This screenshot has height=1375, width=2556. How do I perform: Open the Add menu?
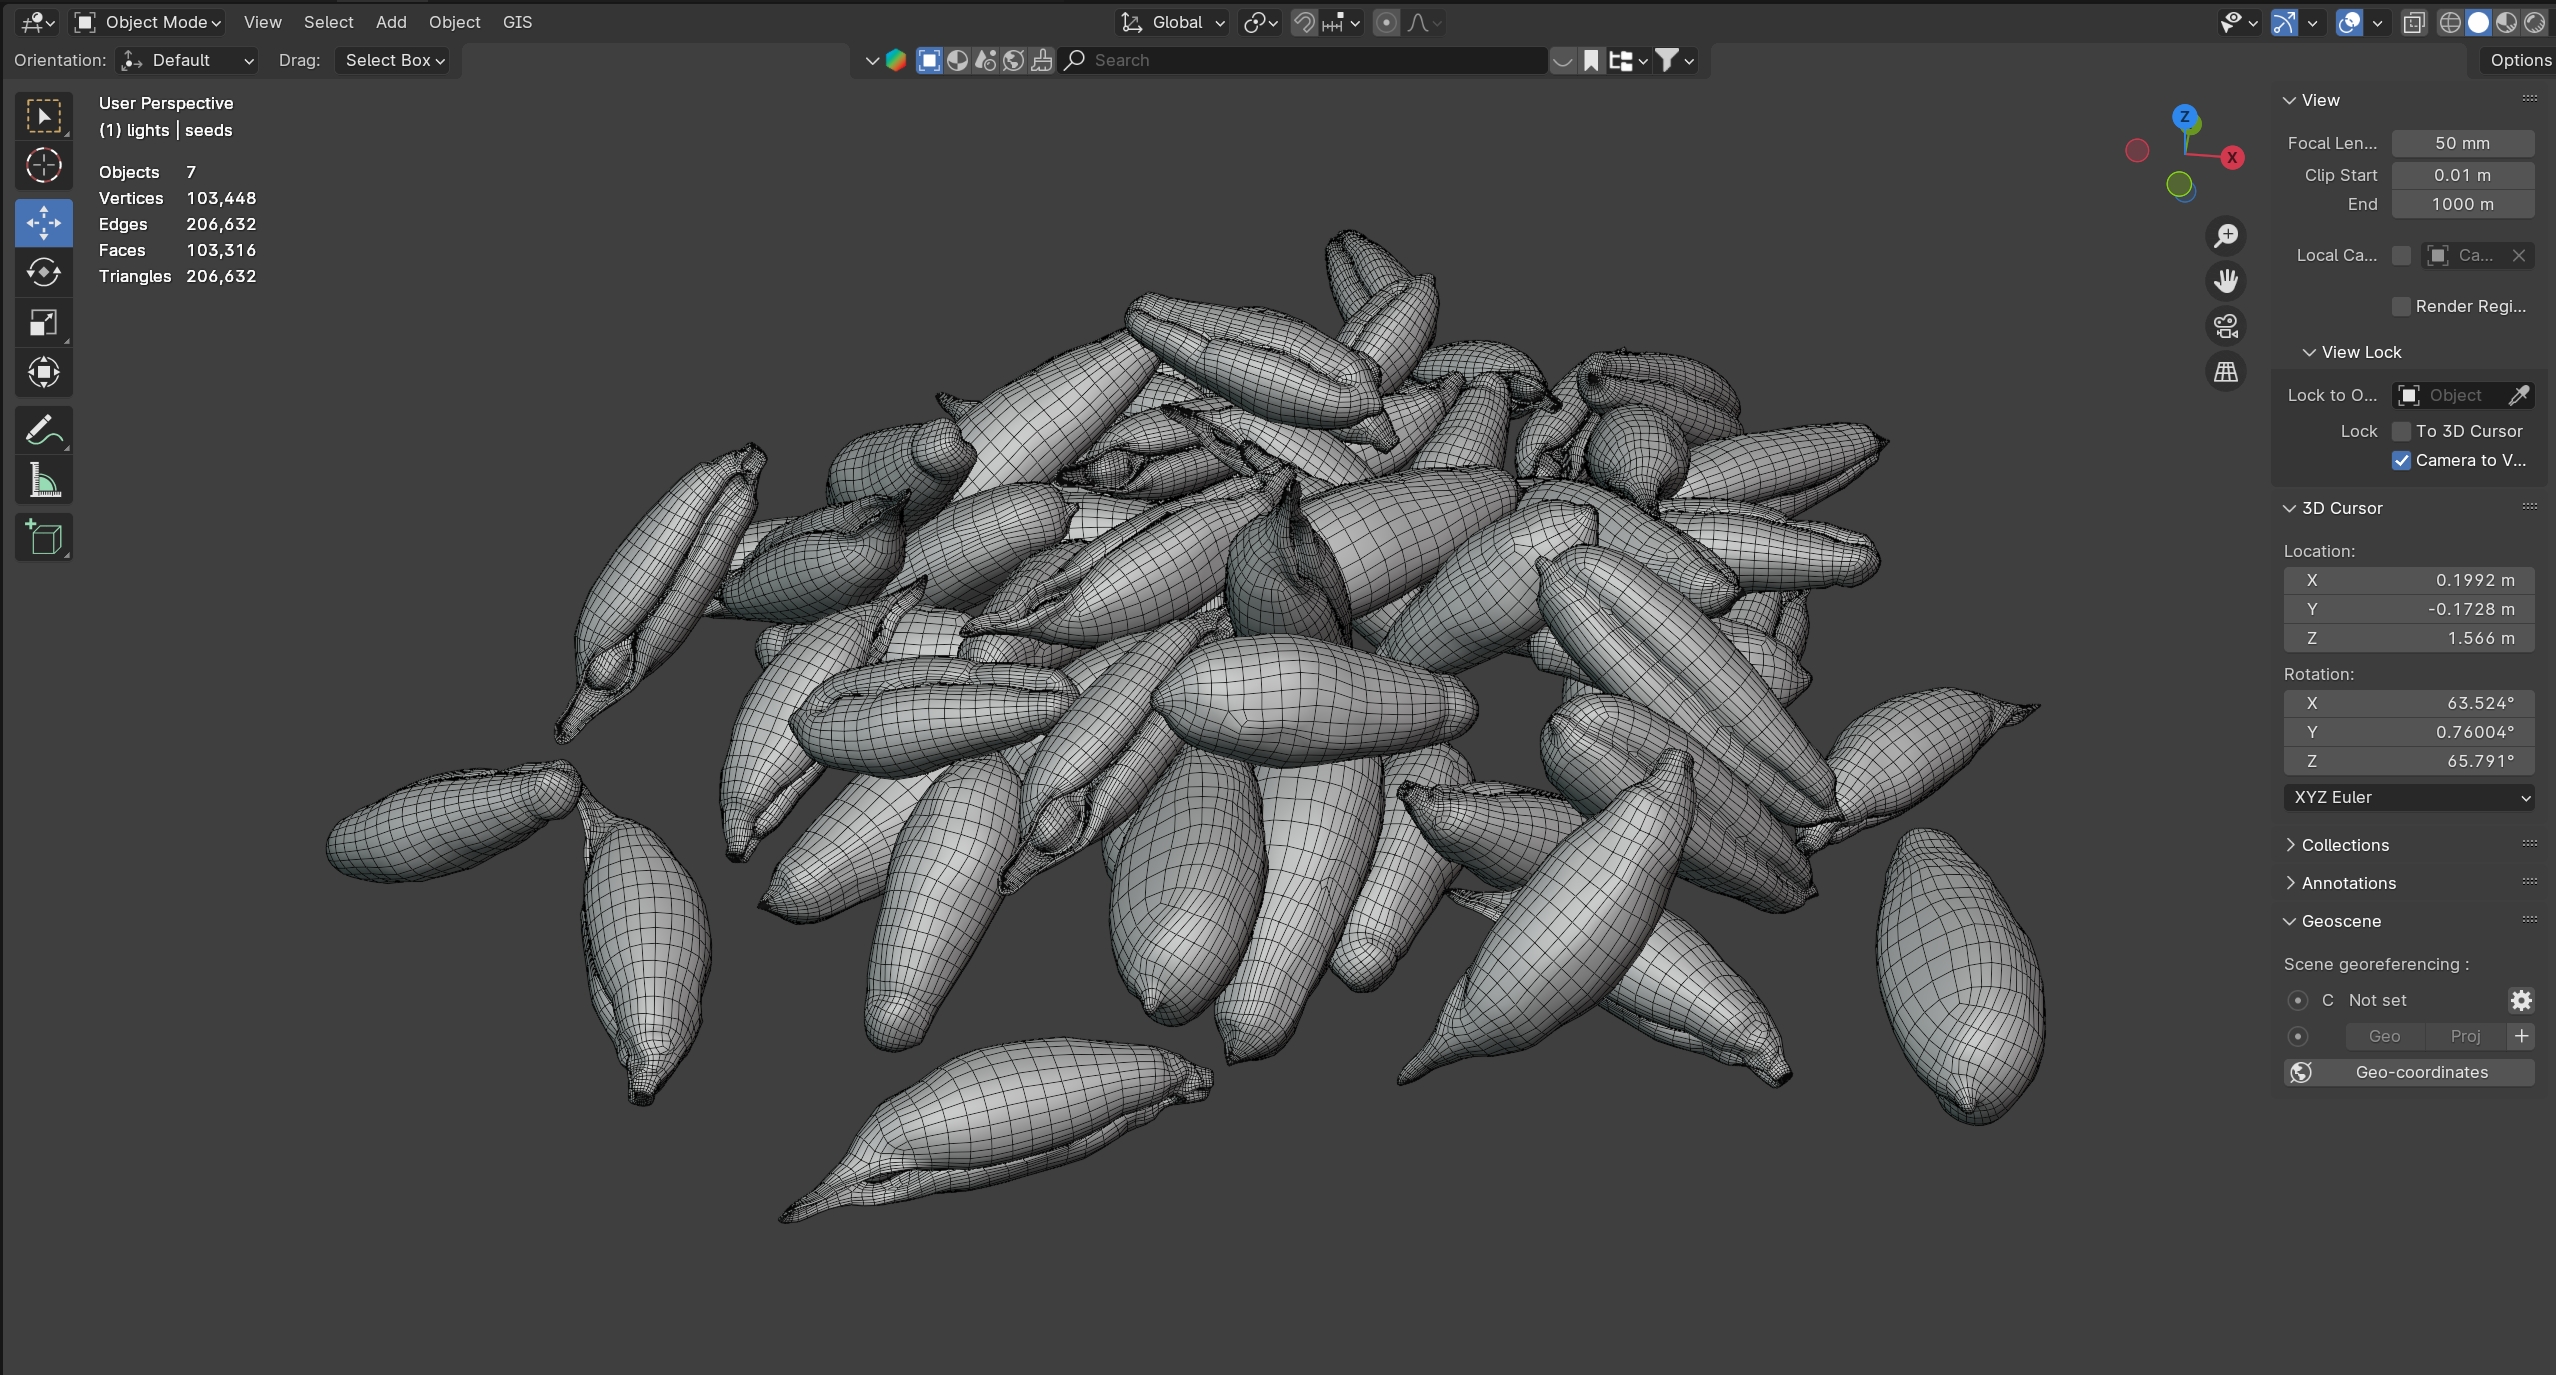pos(391,22)
